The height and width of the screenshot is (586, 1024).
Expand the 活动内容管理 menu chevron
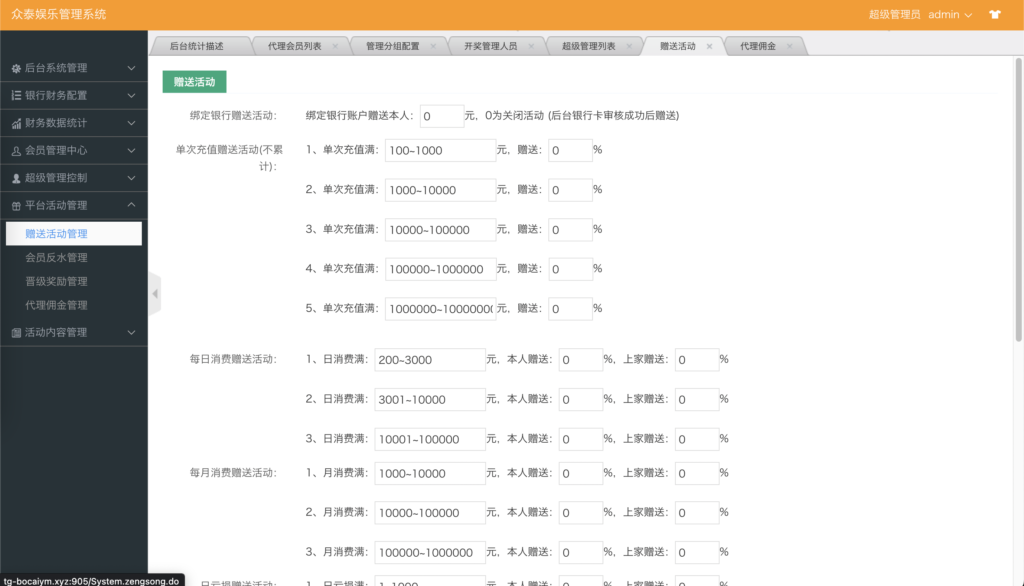[x=131, y=333]
